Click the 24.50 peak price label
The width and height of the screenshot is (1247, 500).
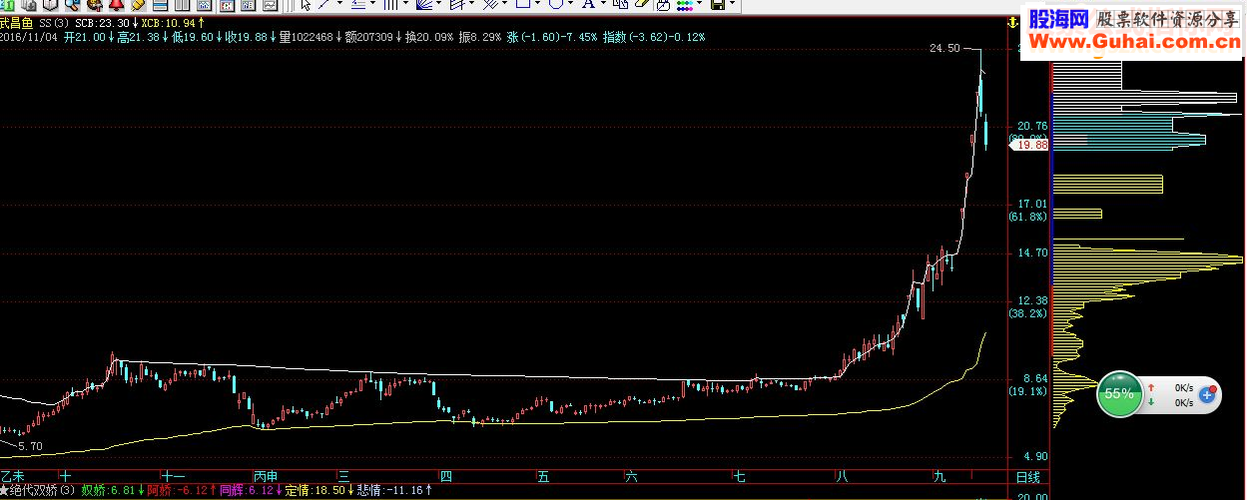(x=944, y=48)
